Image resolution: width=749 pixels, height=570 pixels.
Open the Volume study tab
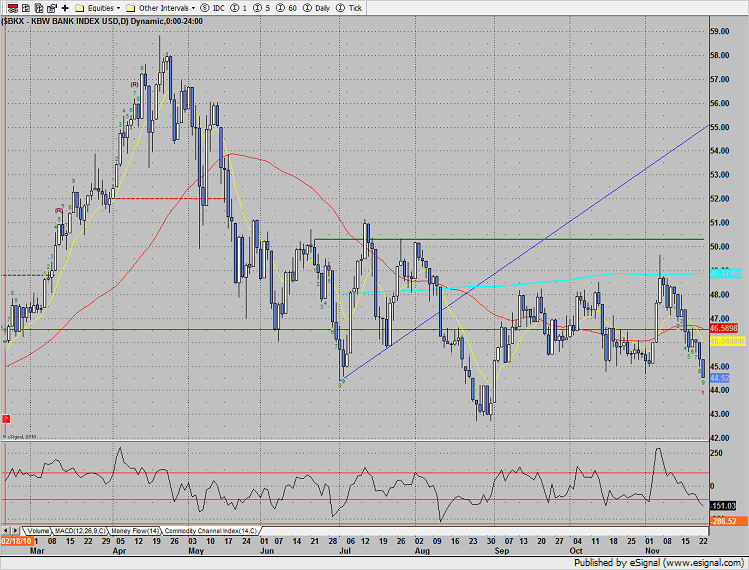[38, 531]
